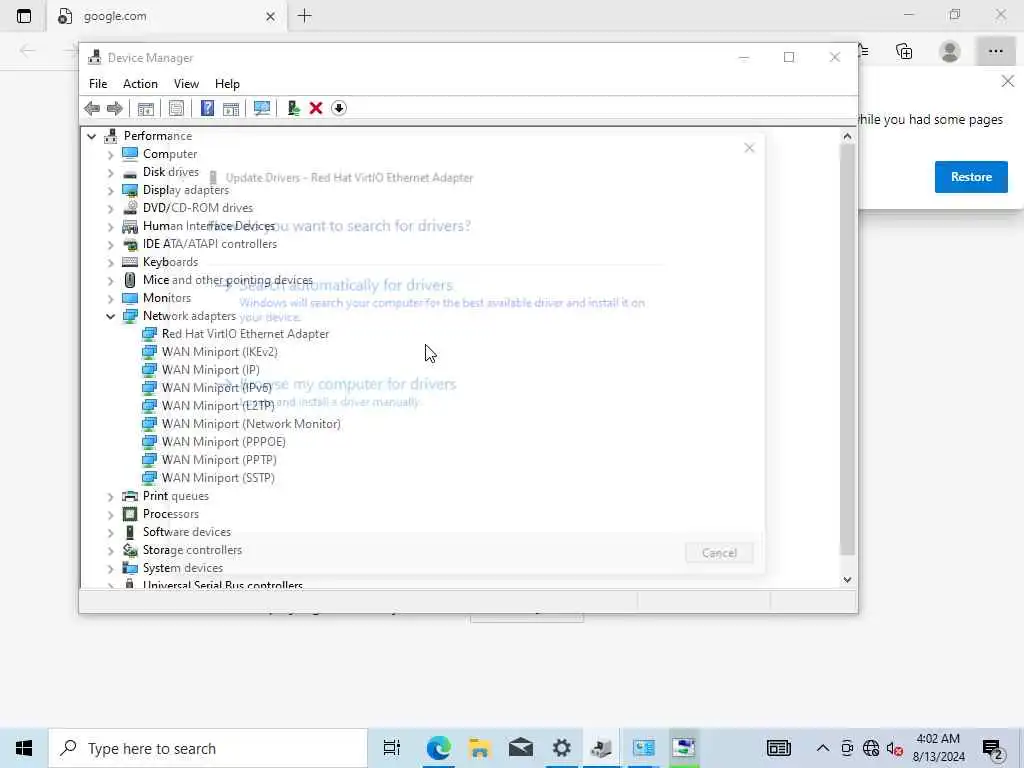Select the Software devices category
The height and width of the screenshot is (768, 1024).
click(187, 532)
